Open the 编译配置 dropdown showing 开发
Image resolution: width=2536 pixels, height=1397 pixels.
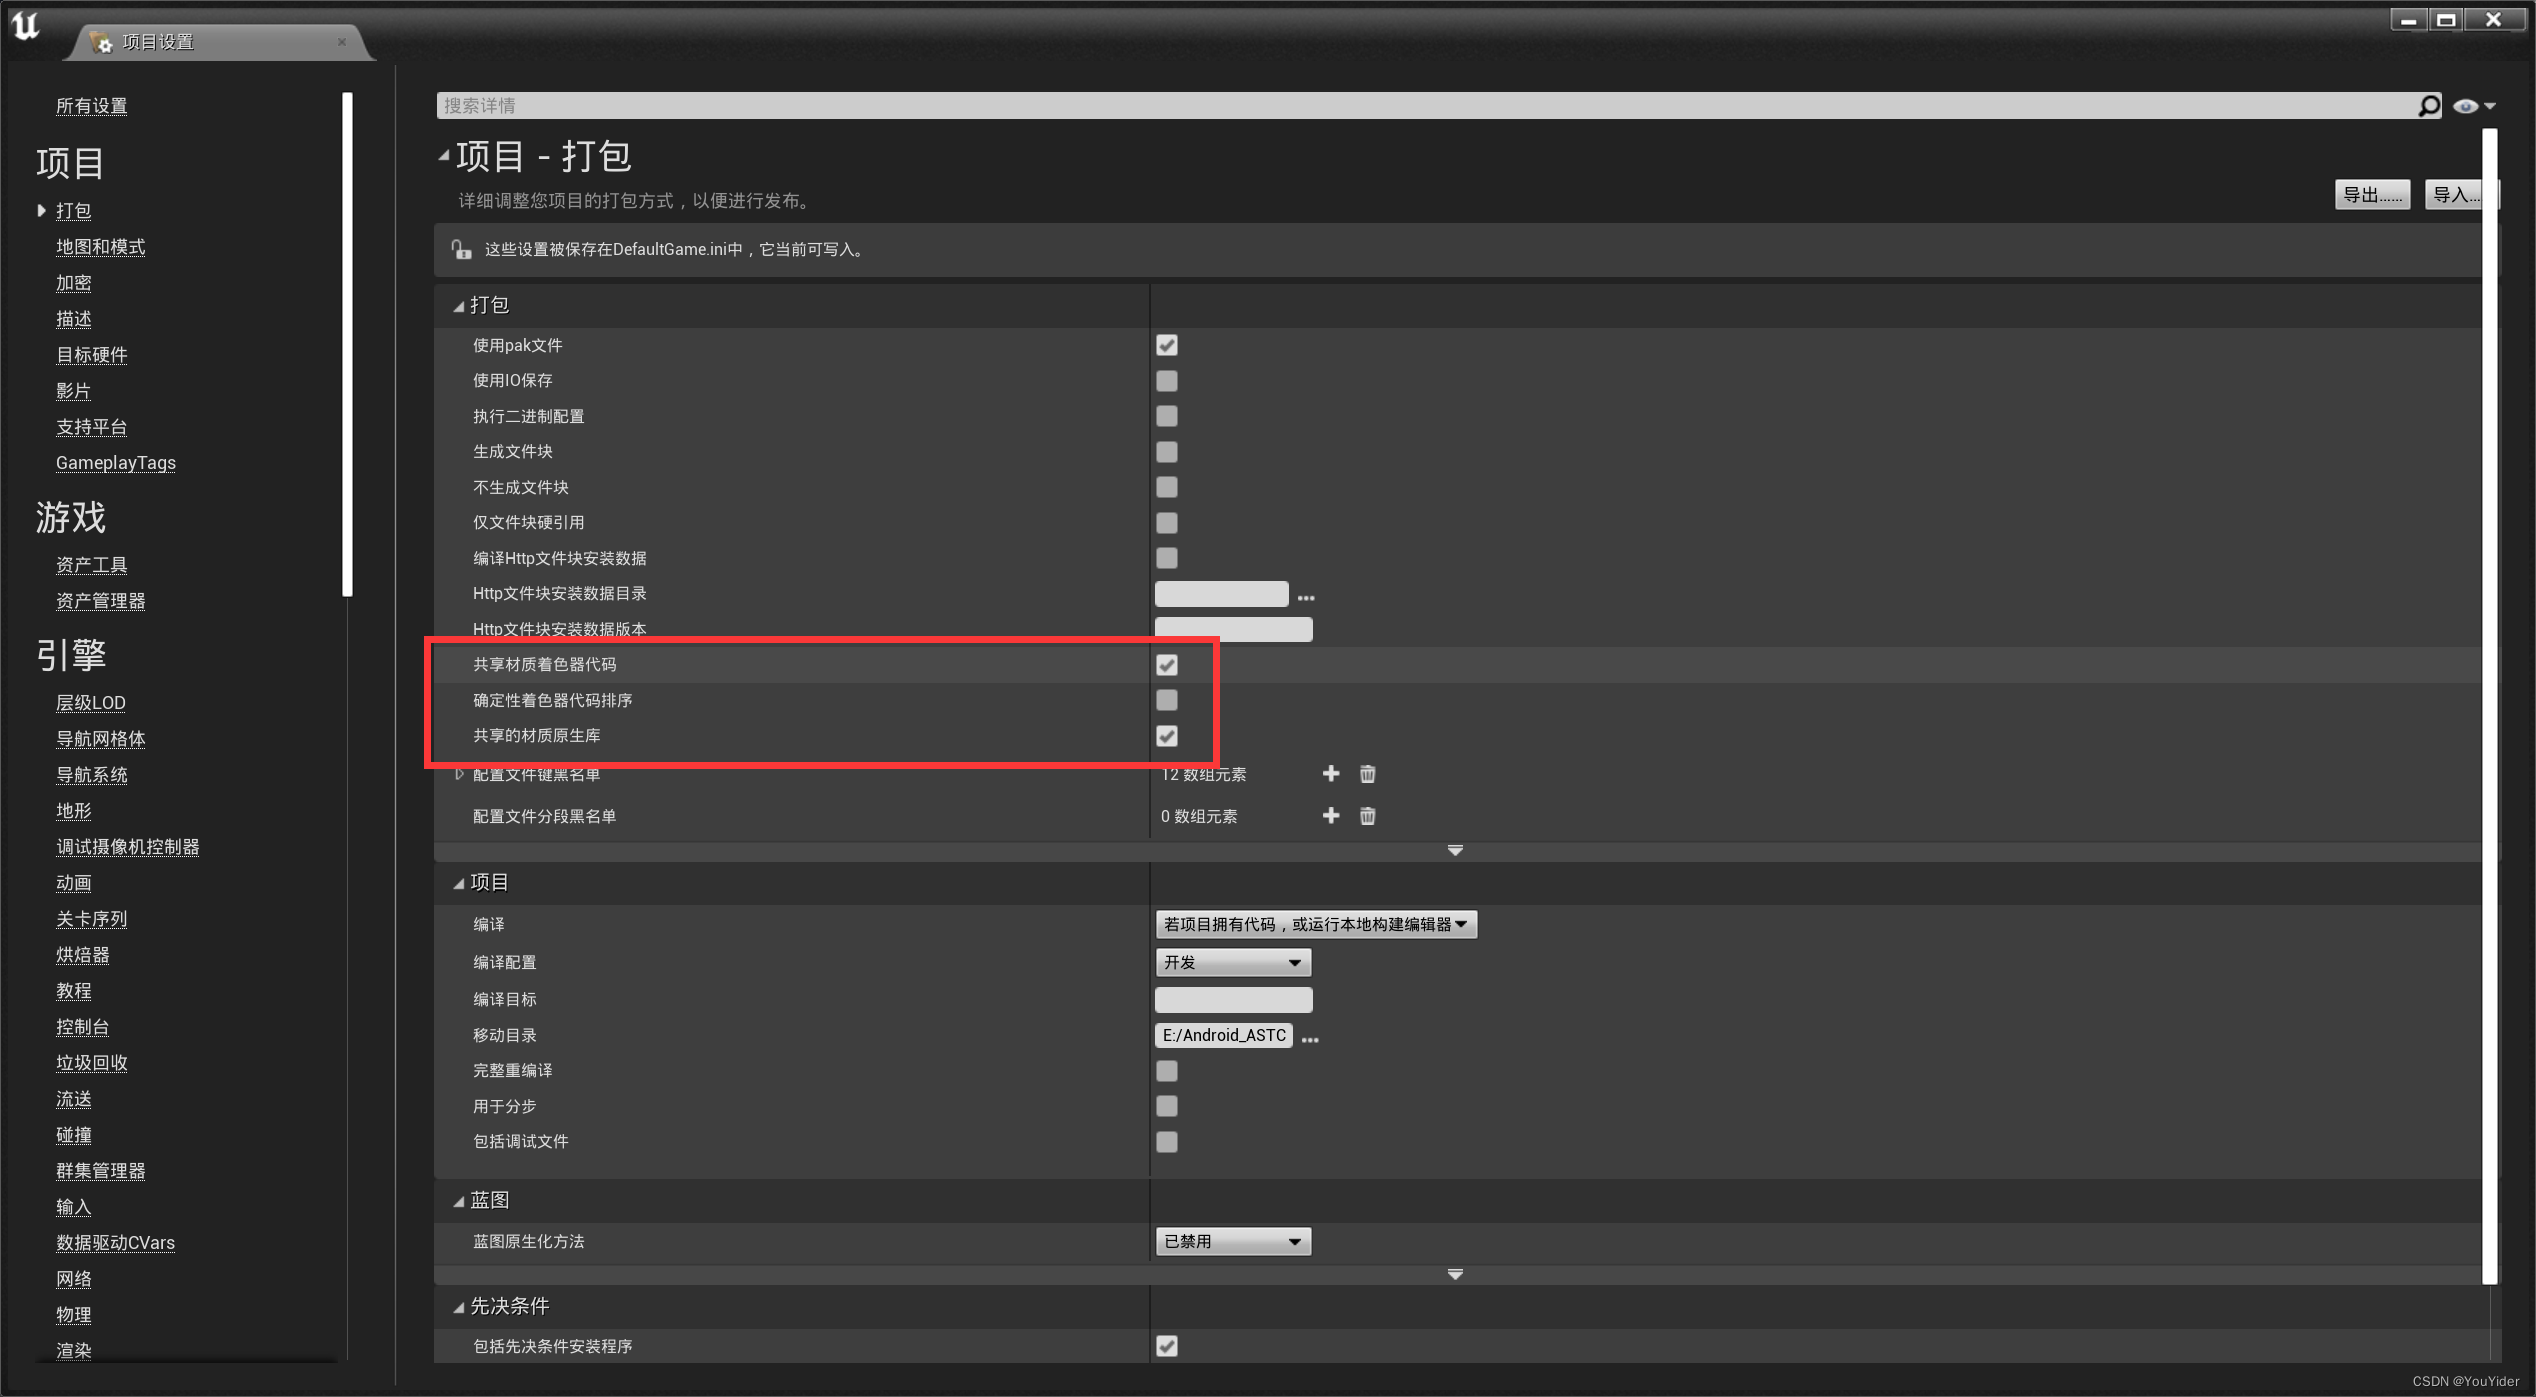point(1232,962)
